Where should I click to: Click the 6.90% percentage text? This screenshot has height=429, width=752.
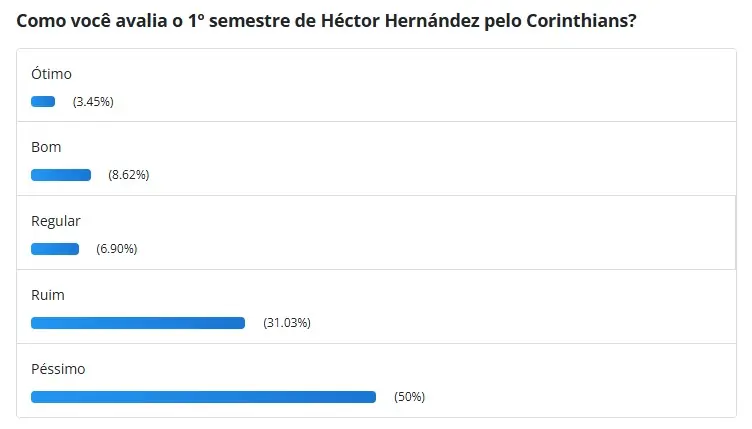pos(117,249)
